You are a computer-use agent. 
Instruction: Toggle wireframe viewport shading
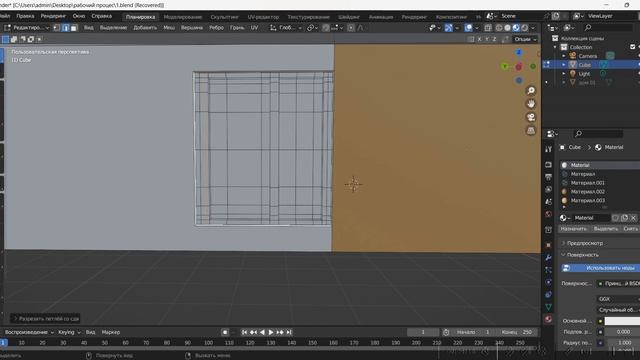499,28
